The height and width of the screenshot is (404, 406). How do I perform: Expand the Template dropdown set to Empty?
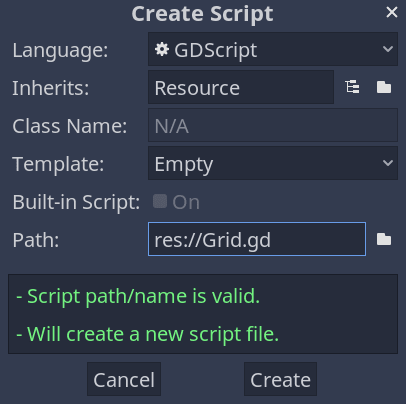[273, 163]
